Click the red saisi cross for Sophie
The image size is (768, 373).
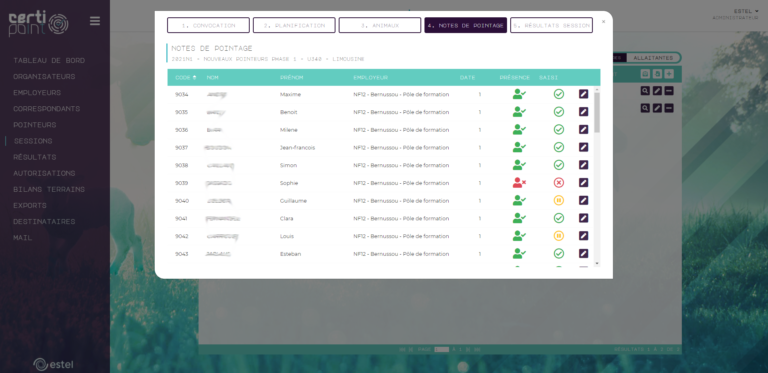pyautogui.click(x=559, y=183)
